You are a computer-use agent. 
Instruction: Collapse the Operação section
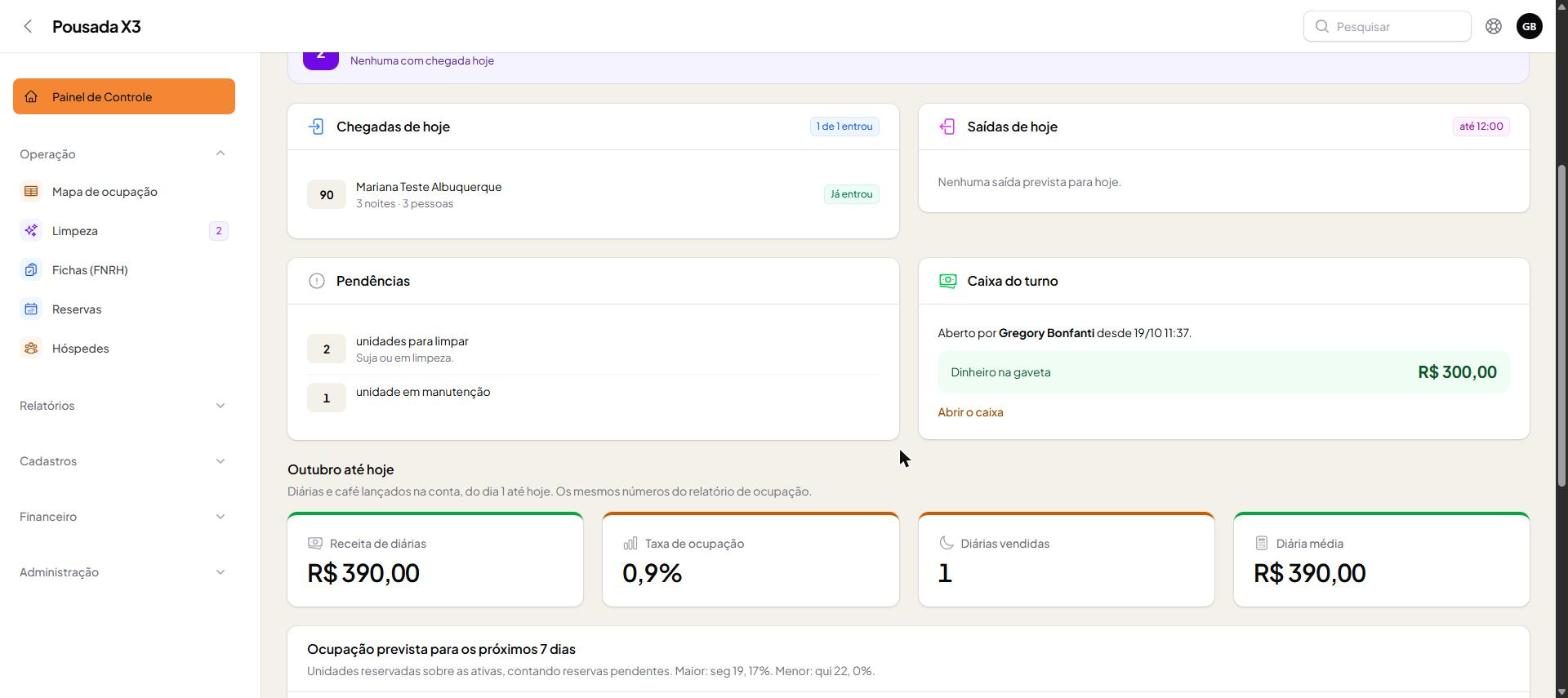point(123,154)
